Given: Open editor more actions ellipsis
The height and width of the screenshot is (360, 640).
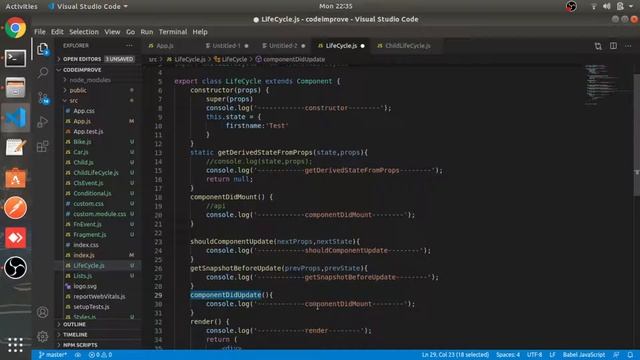Looking at the screenshot, I should click(x=628, y=46).
